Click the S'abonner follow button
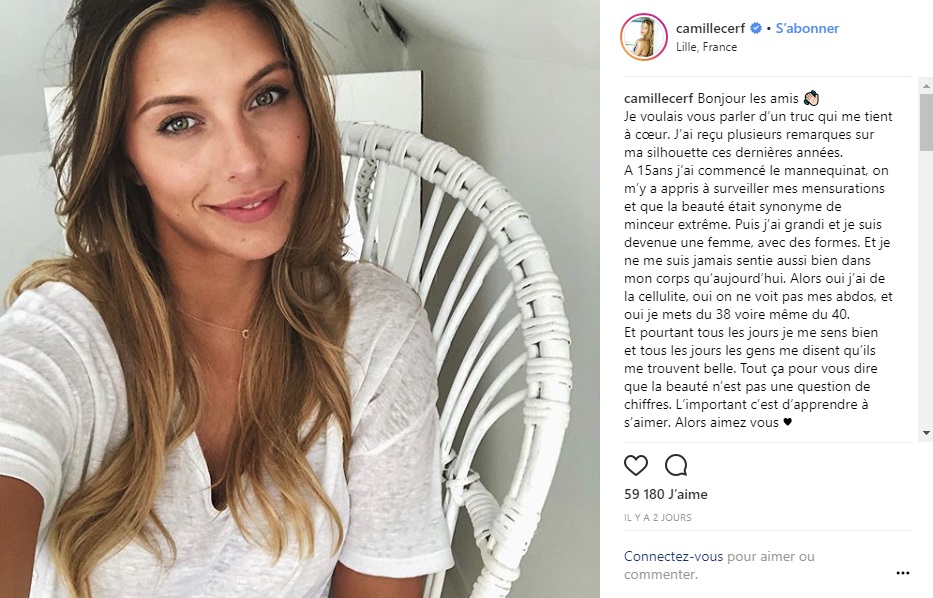 (x=807, y=28)
